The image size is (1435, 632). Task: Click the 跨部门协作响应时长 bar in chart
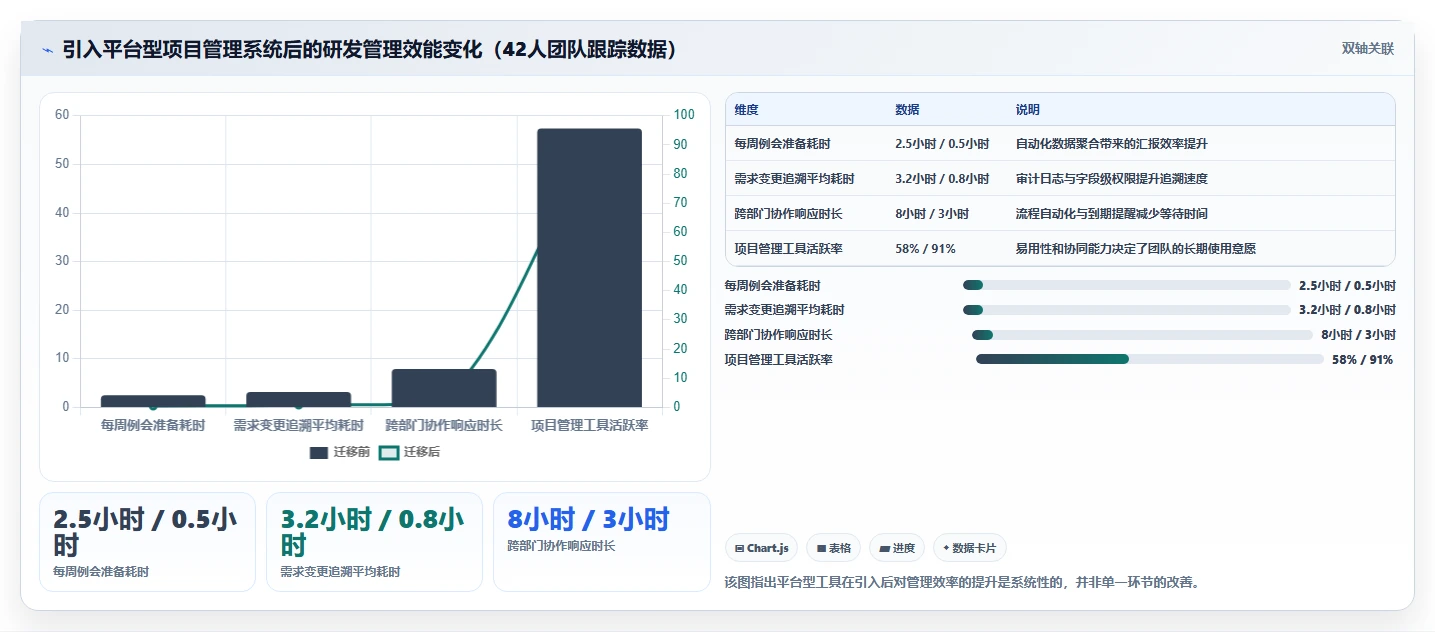[444, 388]
